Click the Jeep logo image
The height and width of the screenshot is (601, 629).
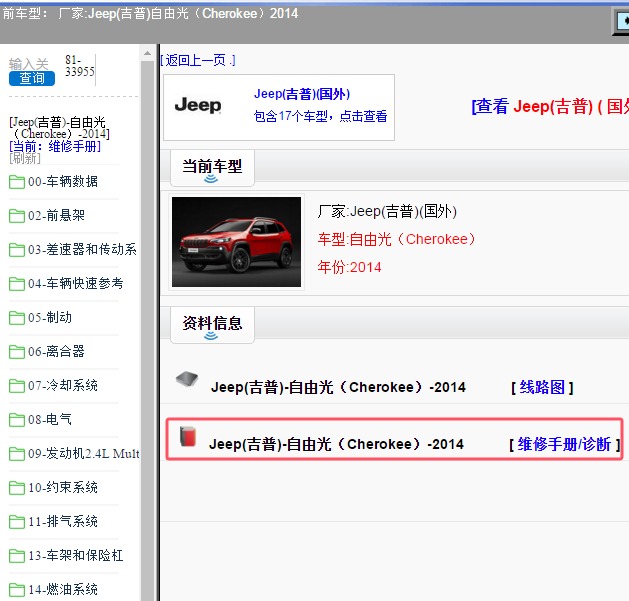click(x=198, y=106)
